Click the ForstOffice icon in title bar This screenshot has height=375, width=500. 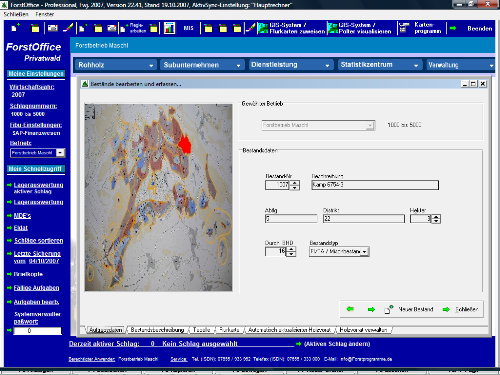(x=4, y=5)
